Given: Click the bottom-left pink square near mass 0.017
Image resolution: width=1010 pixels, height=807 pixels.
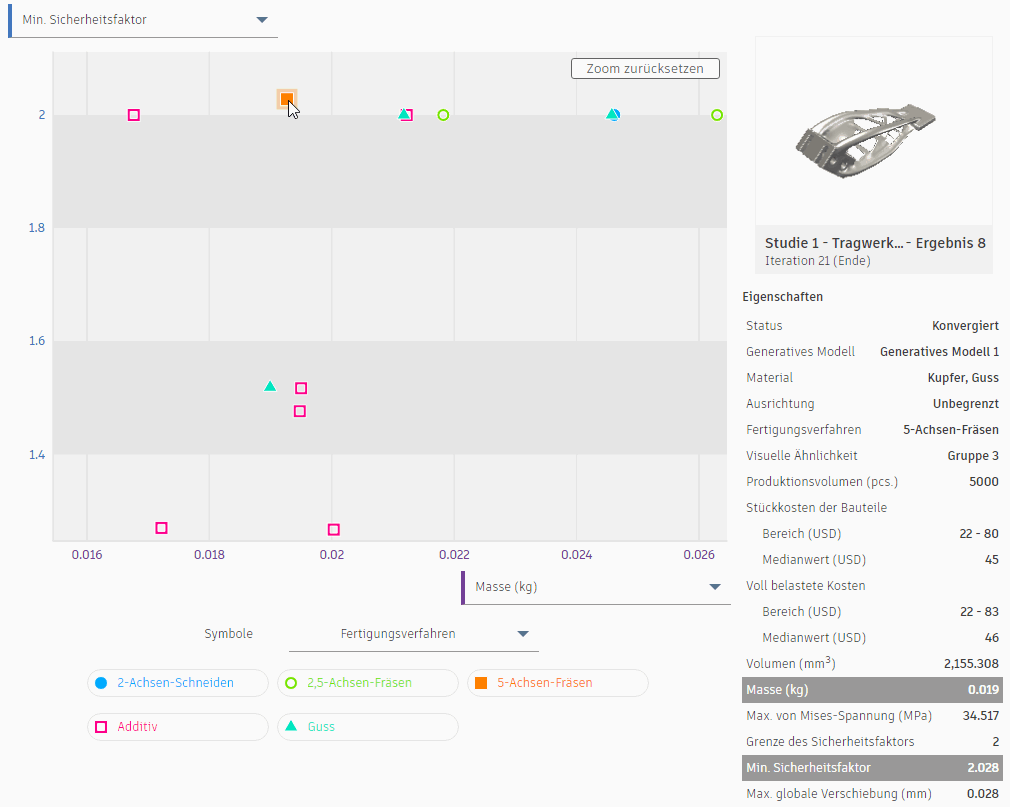Looking at the screenshot, I should click(162, 528).
